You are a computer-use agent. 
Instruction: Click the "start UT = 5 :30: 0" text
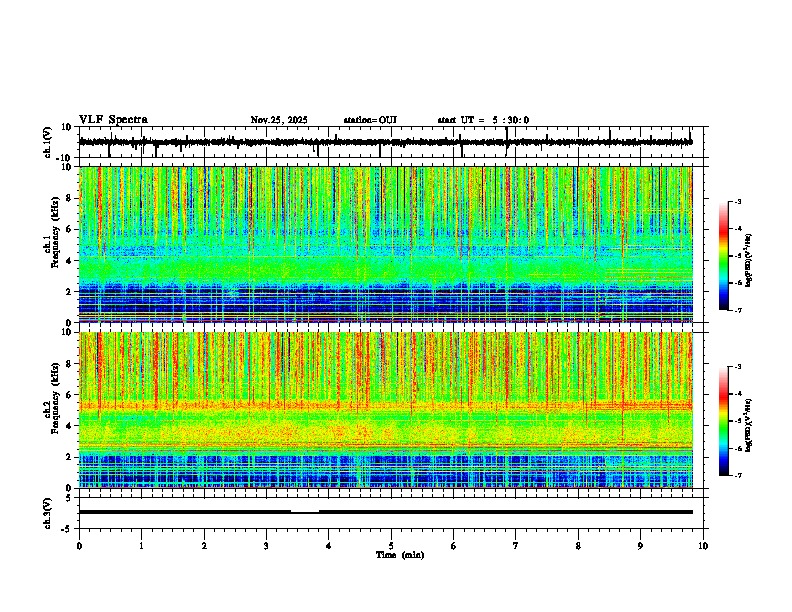coord(483,120)
